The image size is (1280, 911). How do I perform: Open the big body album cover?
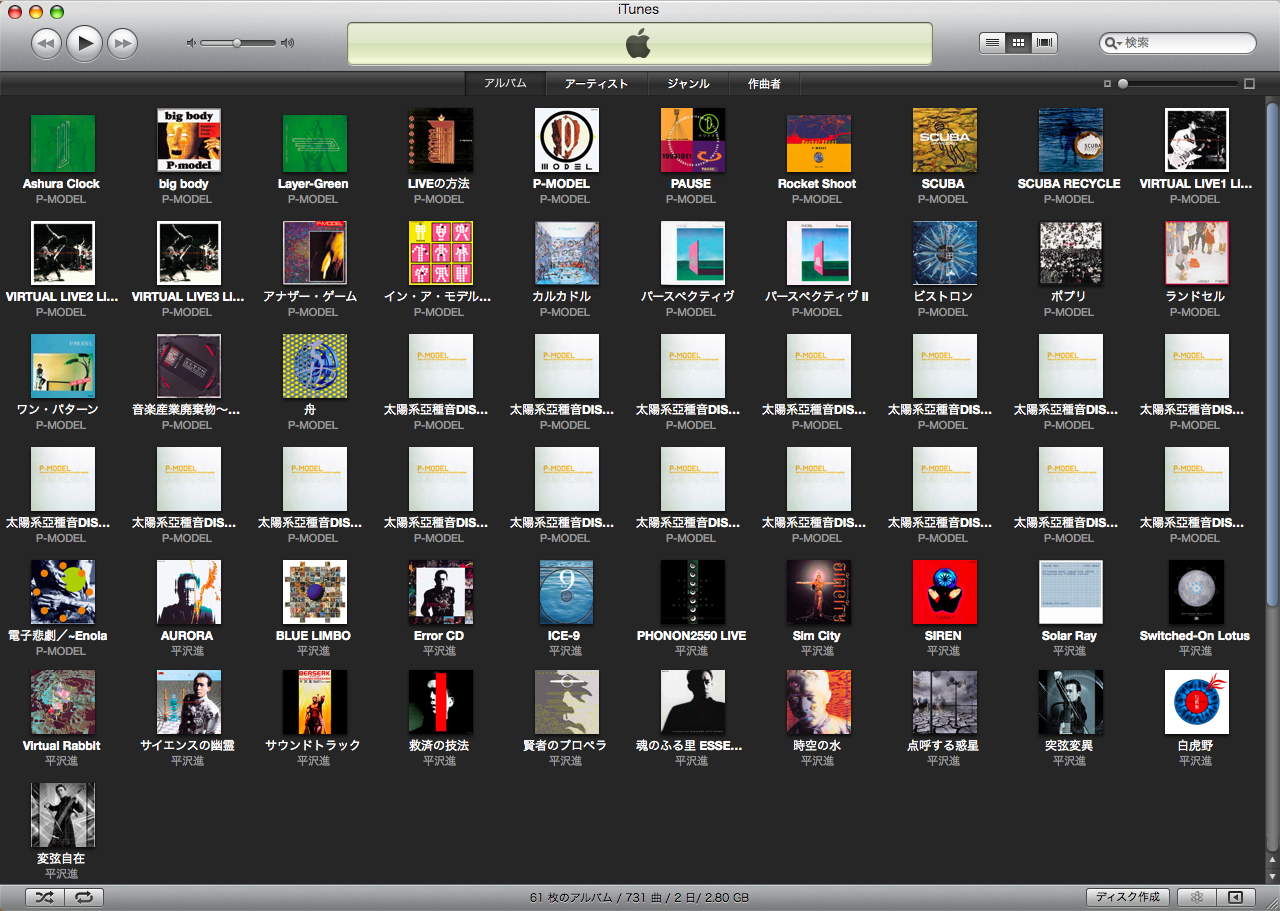[x=189, y=140]
